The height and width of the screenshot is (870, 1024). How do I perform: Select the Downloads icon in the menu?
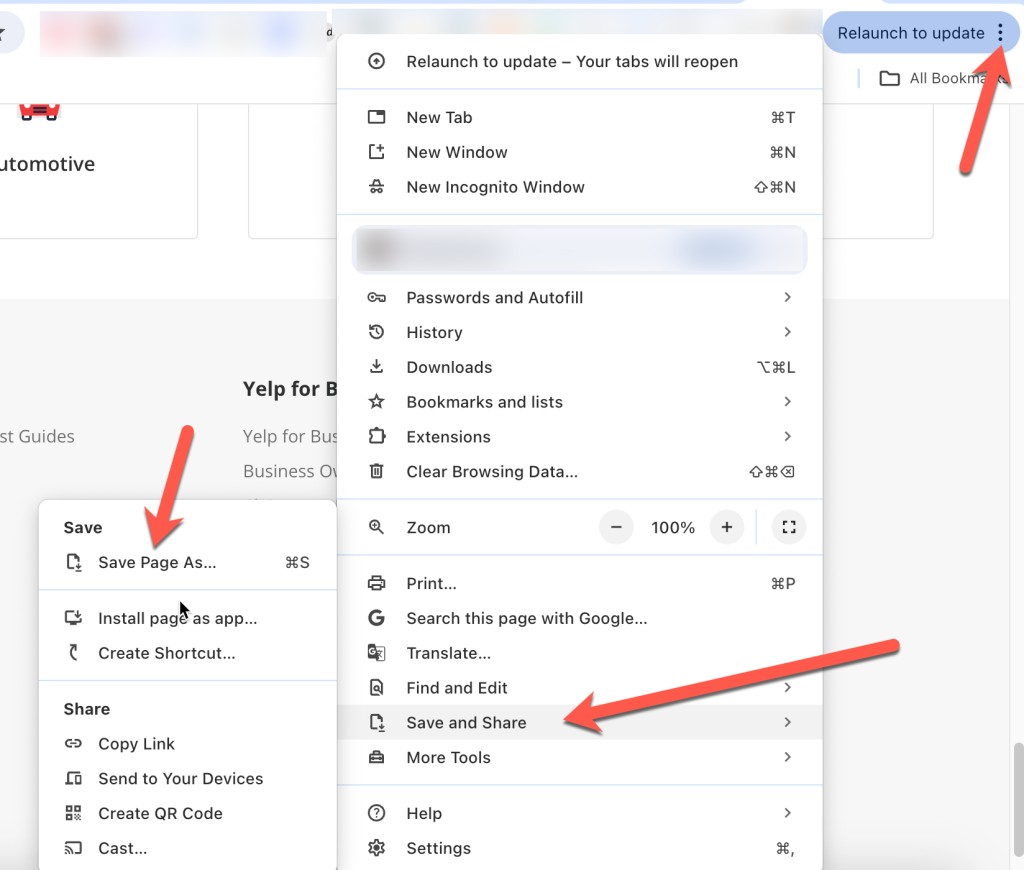(x=377, y=367)
